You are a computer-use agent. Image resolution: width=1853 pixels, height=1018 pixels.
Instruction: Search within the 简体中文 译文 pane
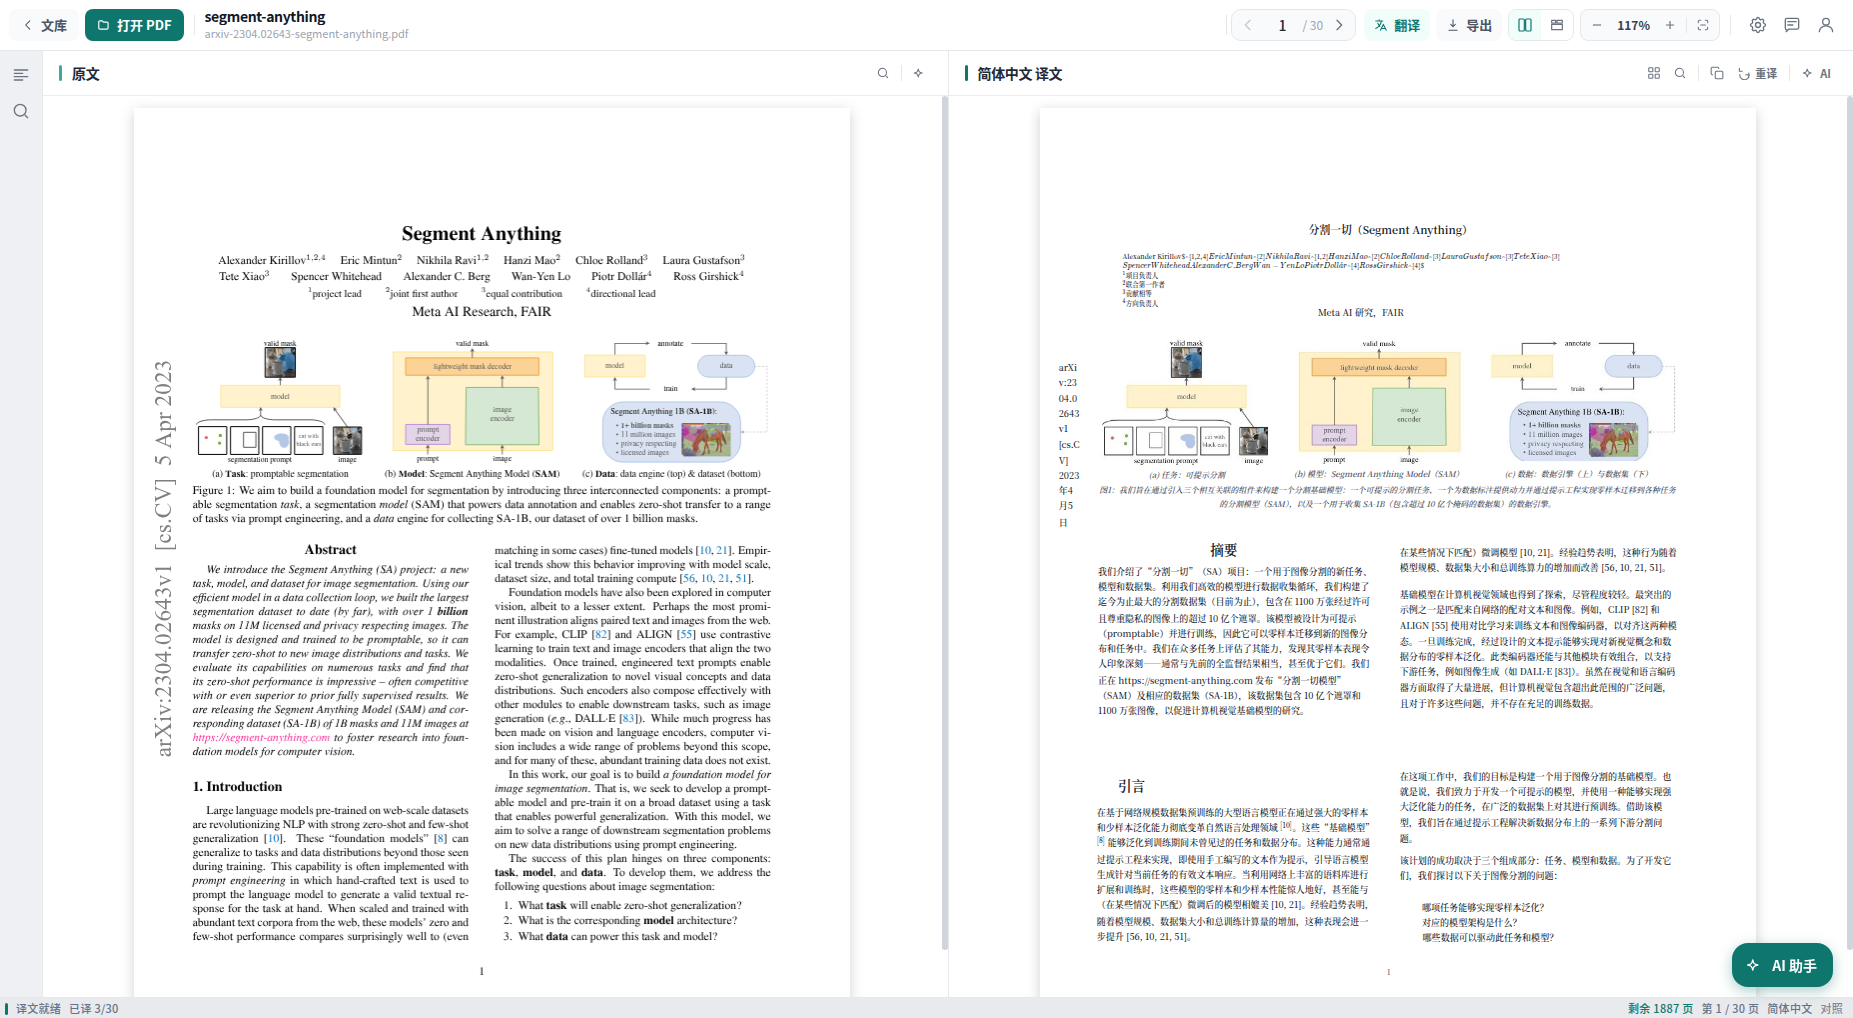click(1680, 73)
